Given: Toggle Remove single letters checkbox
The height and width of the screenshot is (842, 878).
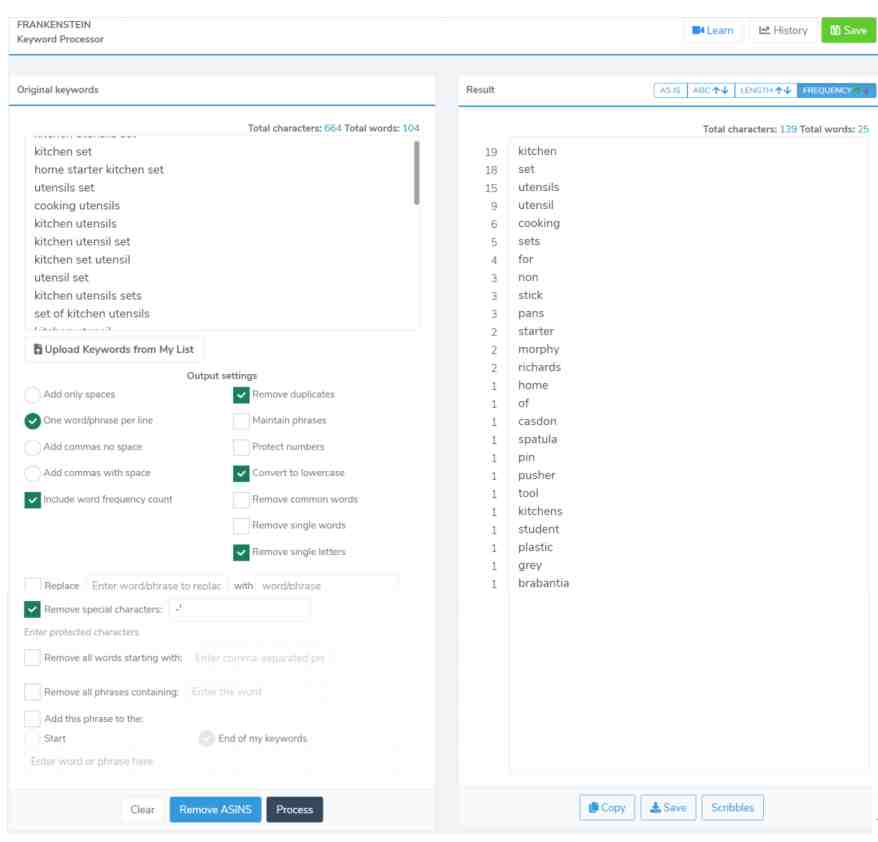Looking at the screenshot, I should 241,552.
